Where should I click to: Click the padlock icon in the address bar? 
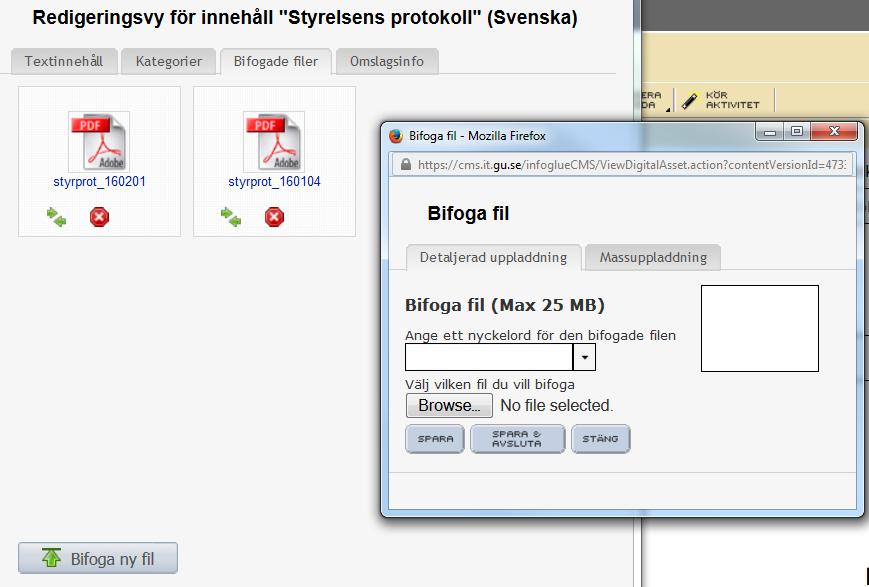click(406, 165)
